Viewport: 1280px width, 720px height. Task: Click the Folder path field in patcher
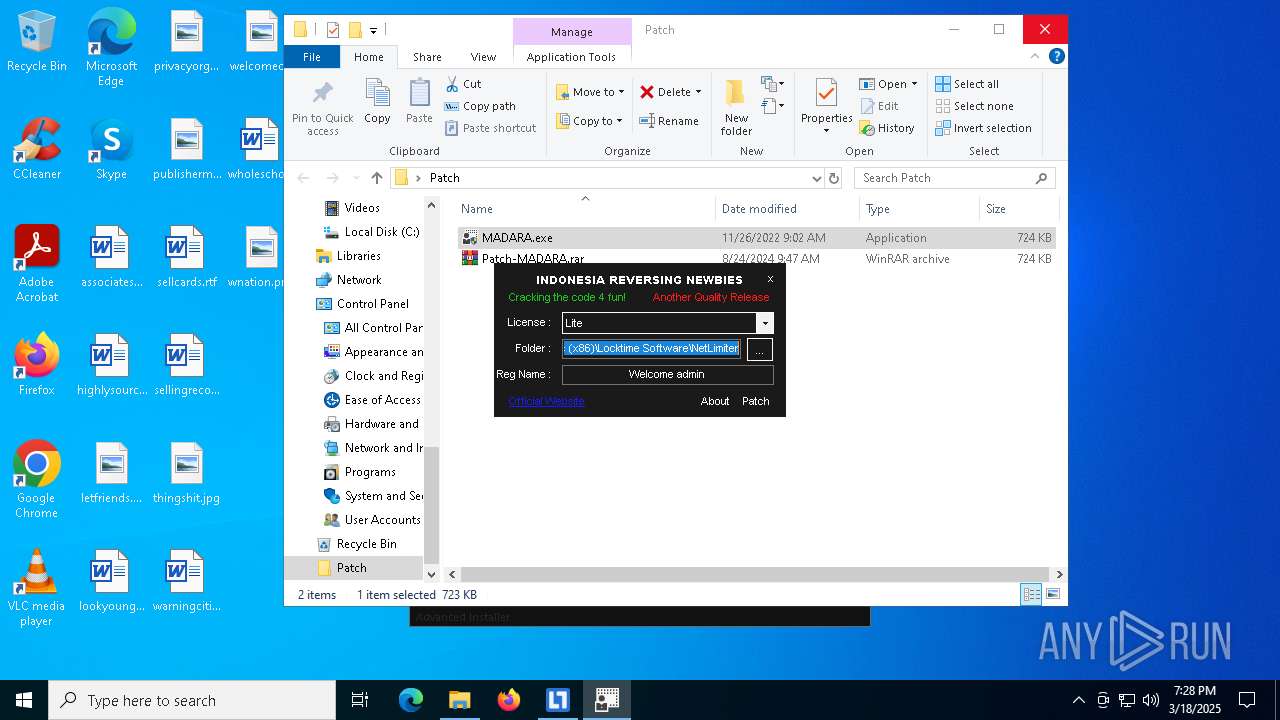[x=651, y=348]
